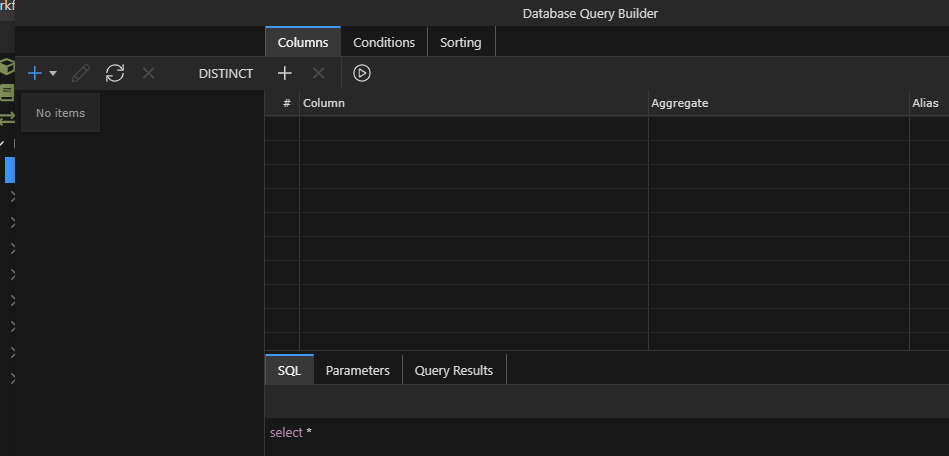Click the Alias column header

[925, 103]
